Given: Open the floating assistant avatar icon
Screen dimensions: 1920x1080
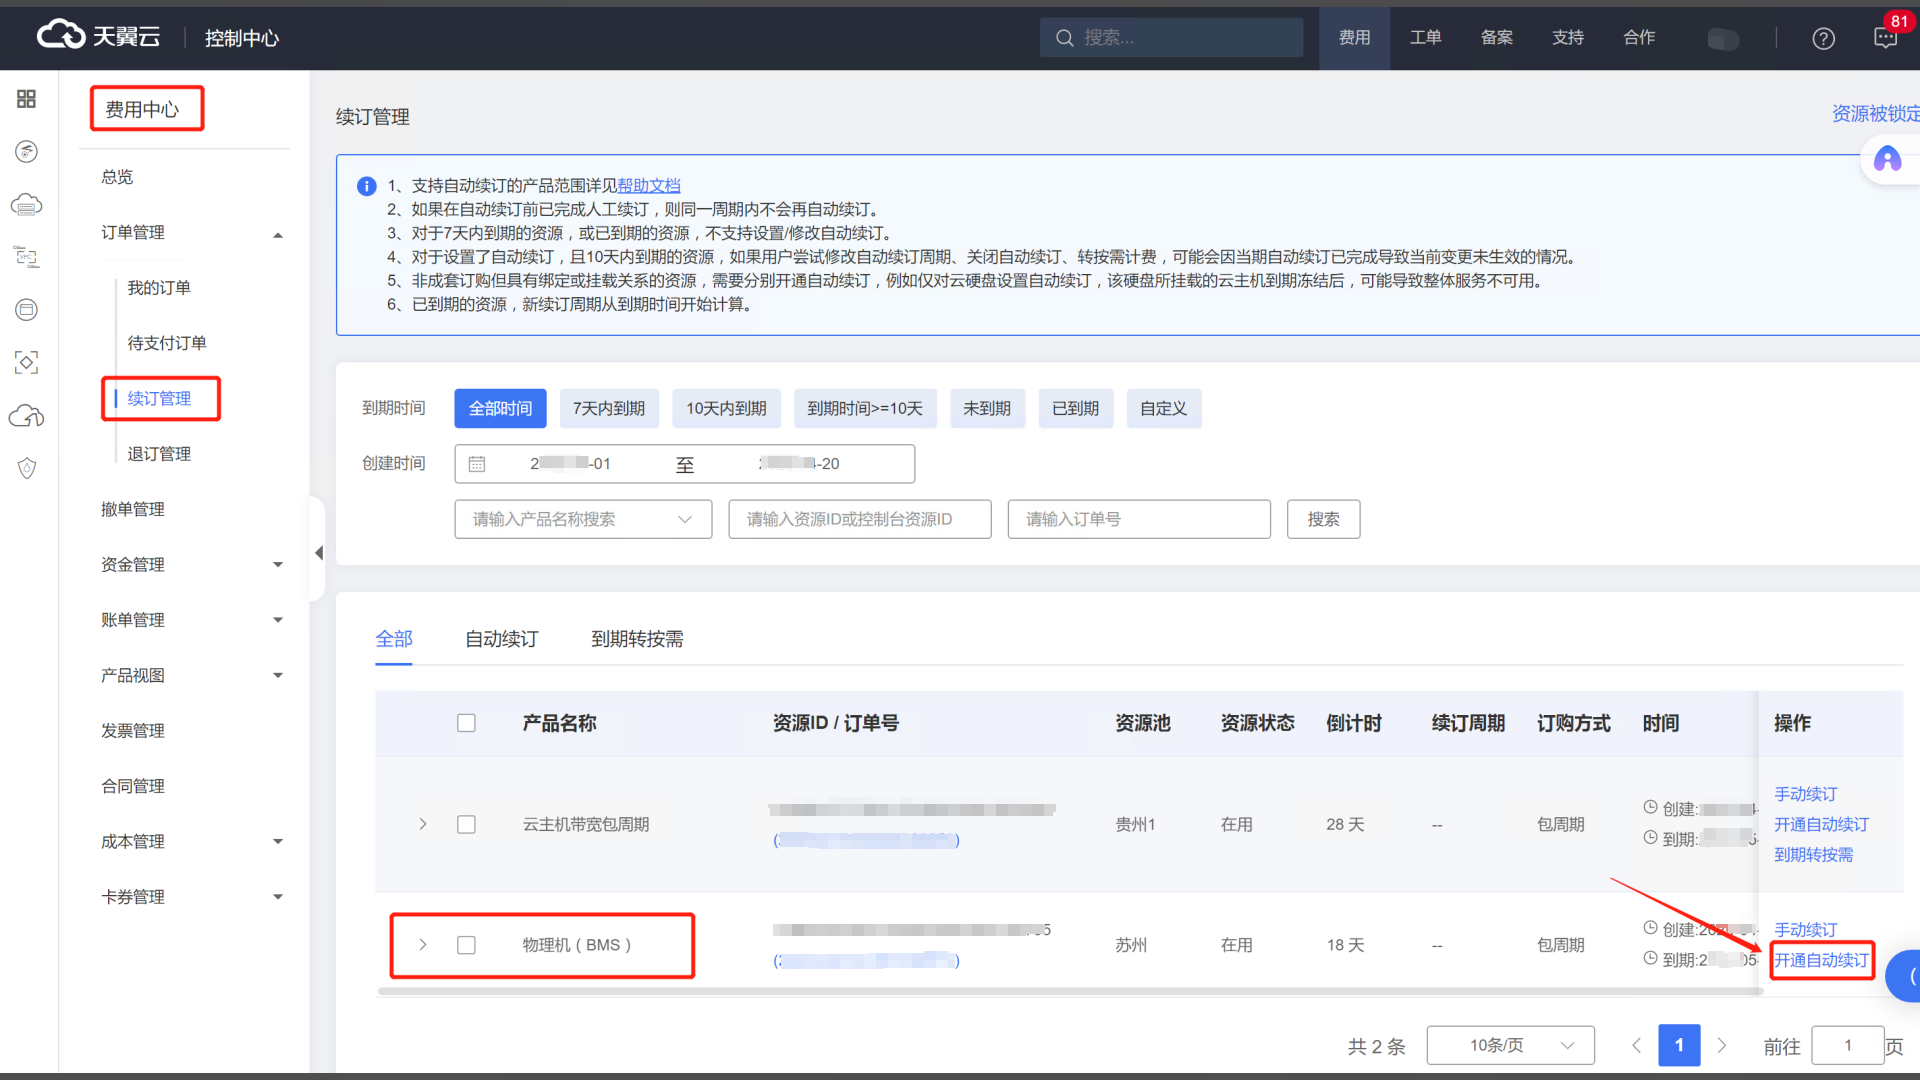Looking at the screenshot, I should click(x=1887, y=159).
